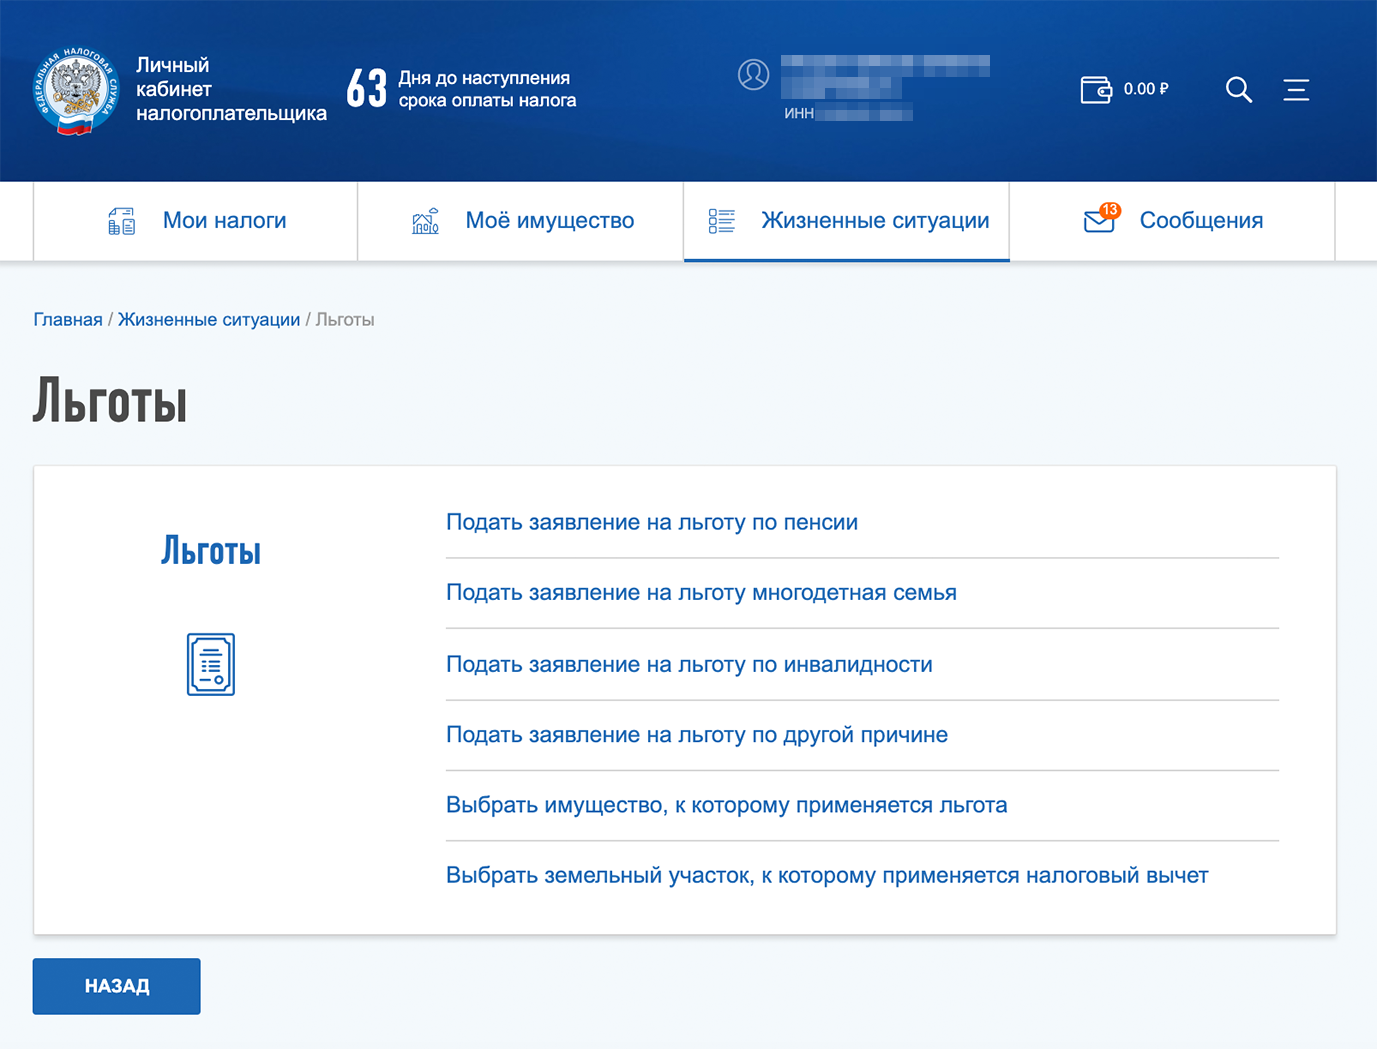Viewport: 1377px width, 1049px height.
Task: Go to Главная breadcrumb link
Action: [68, 320]
